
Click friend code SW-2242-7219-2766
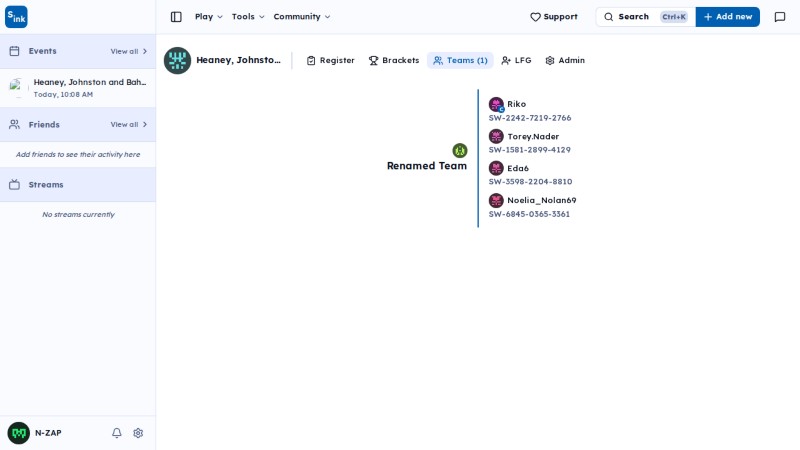click(530, 118)
